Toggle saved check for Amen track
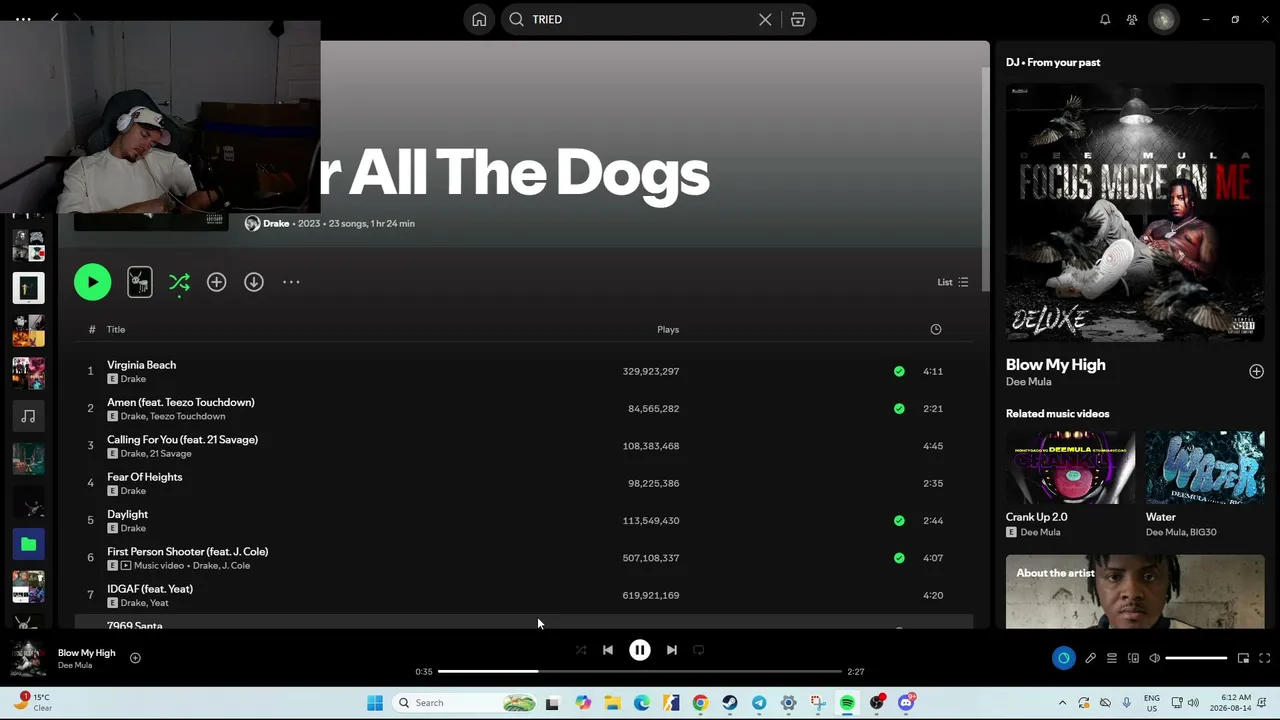Screen dimensions: 1280x720 point(899,408)
